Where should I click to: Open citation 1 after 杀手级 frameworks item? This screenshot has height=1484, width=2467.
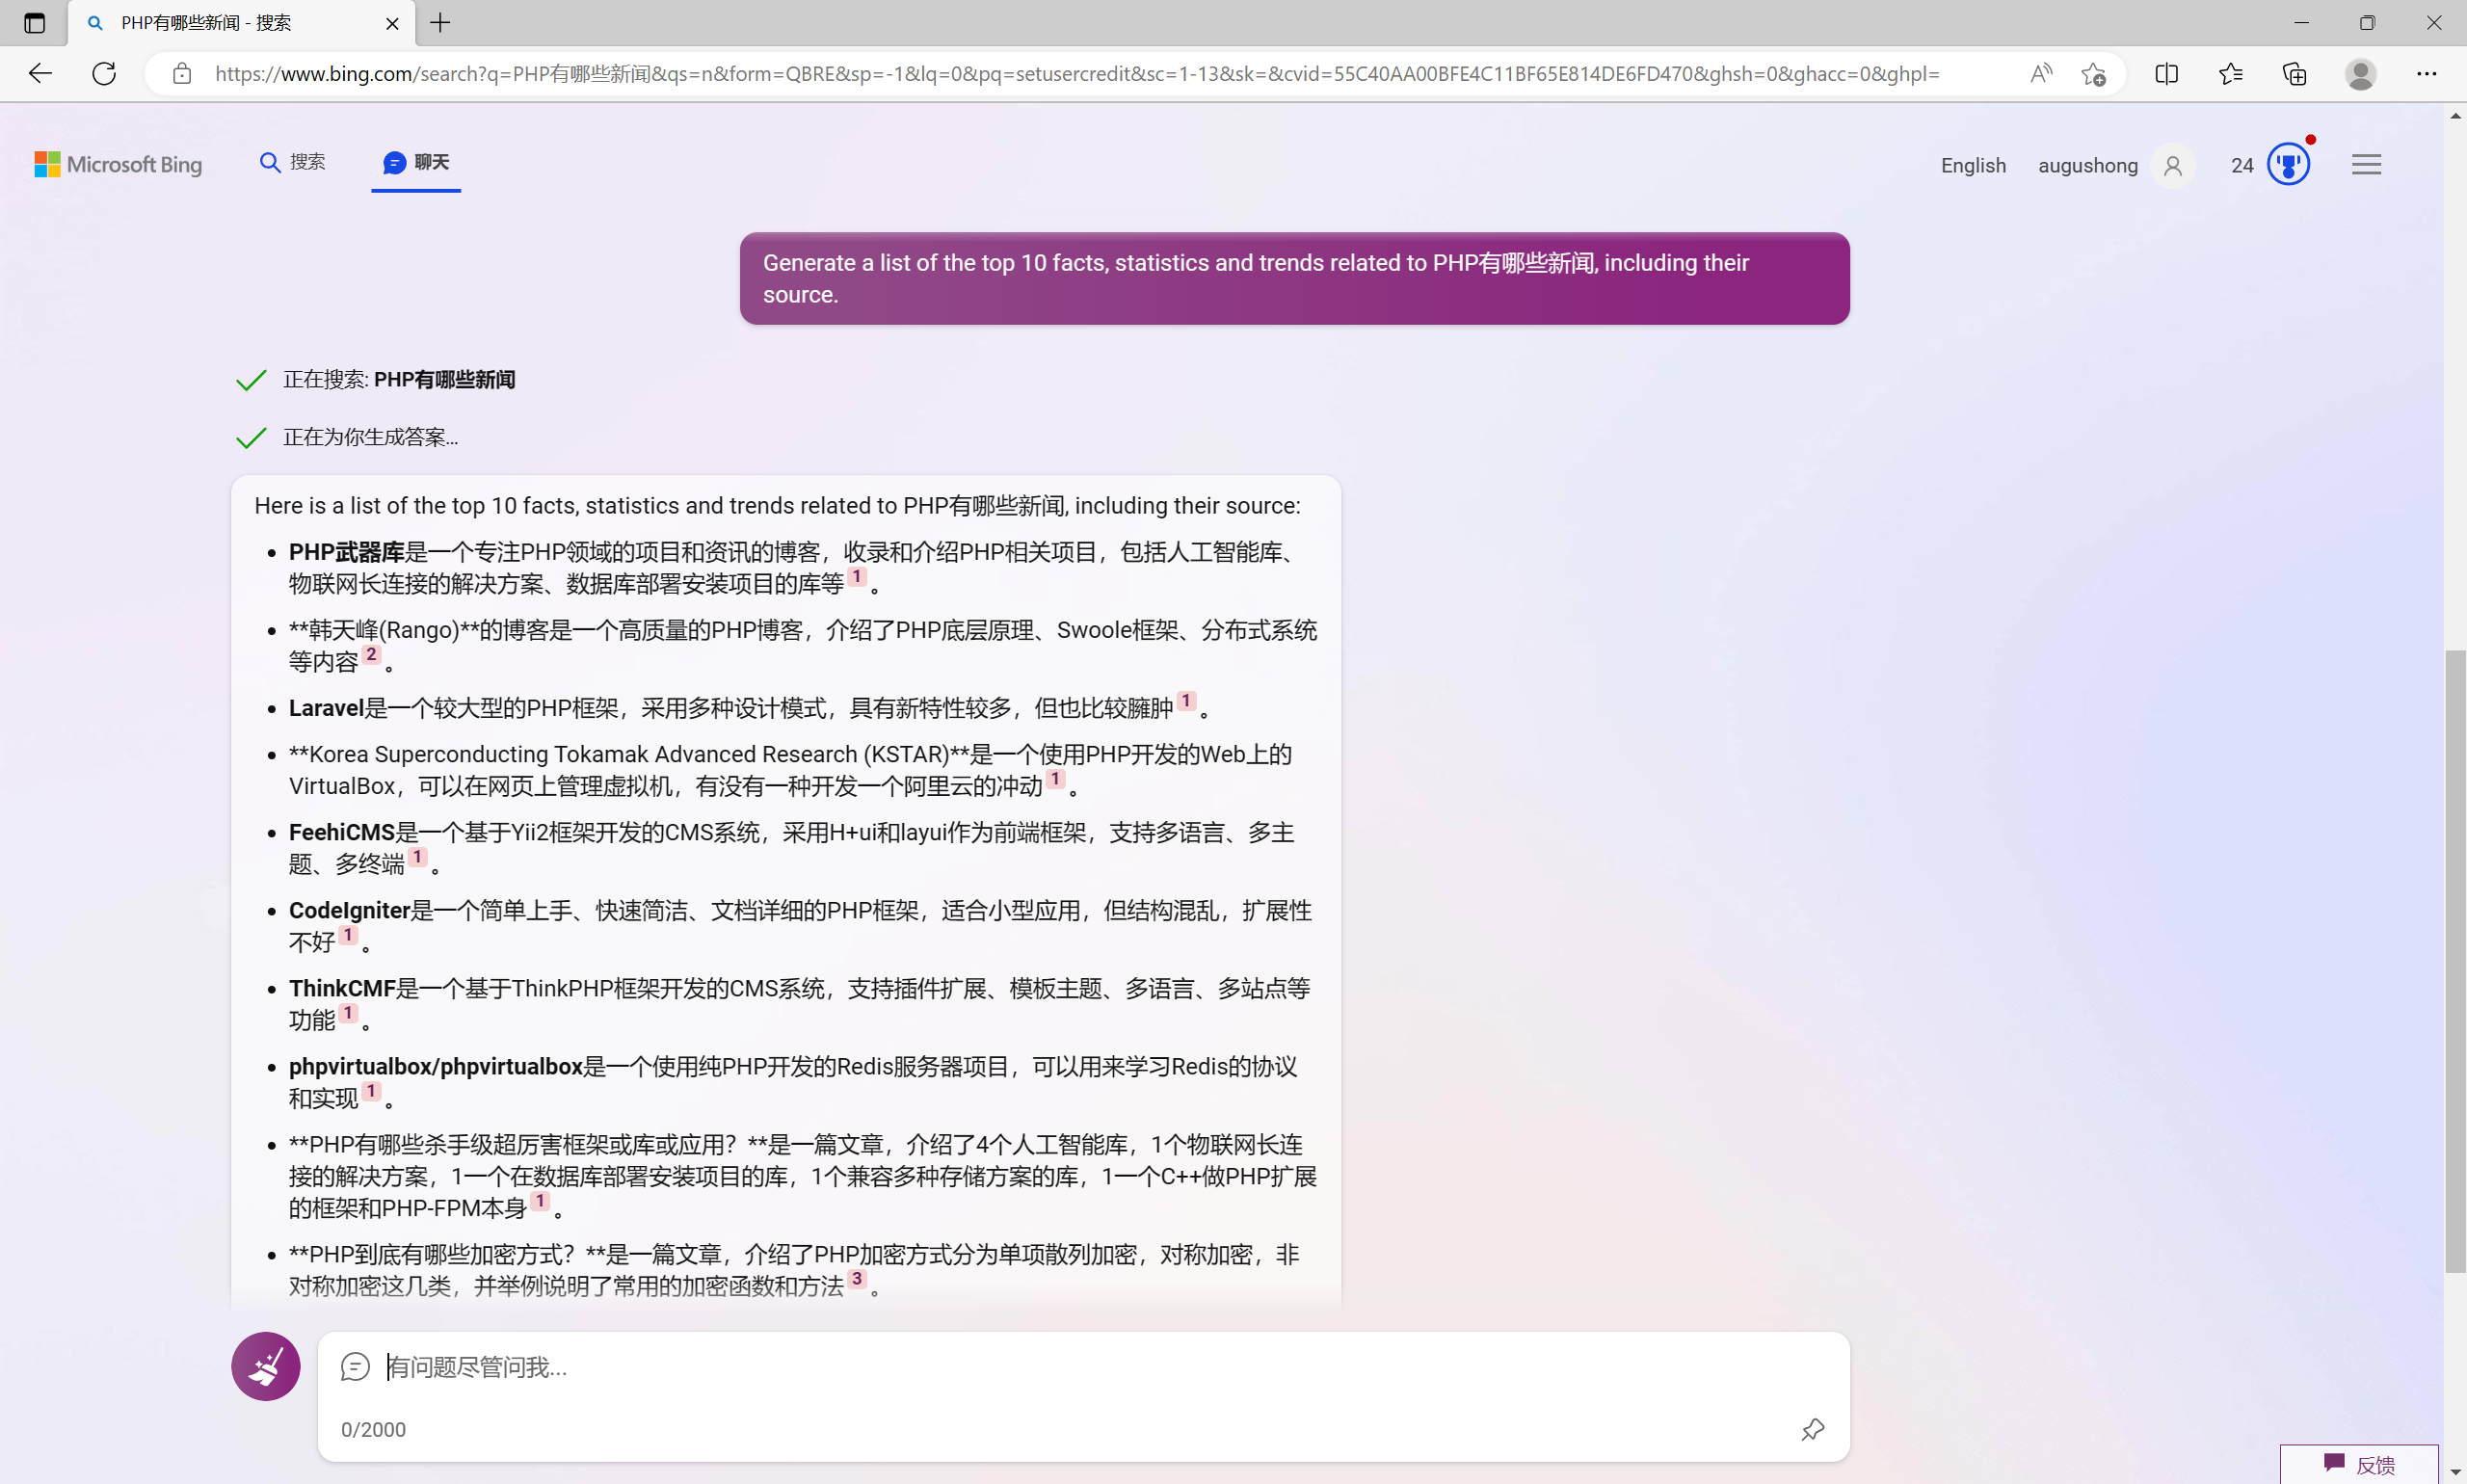(x=540, y=1201)
